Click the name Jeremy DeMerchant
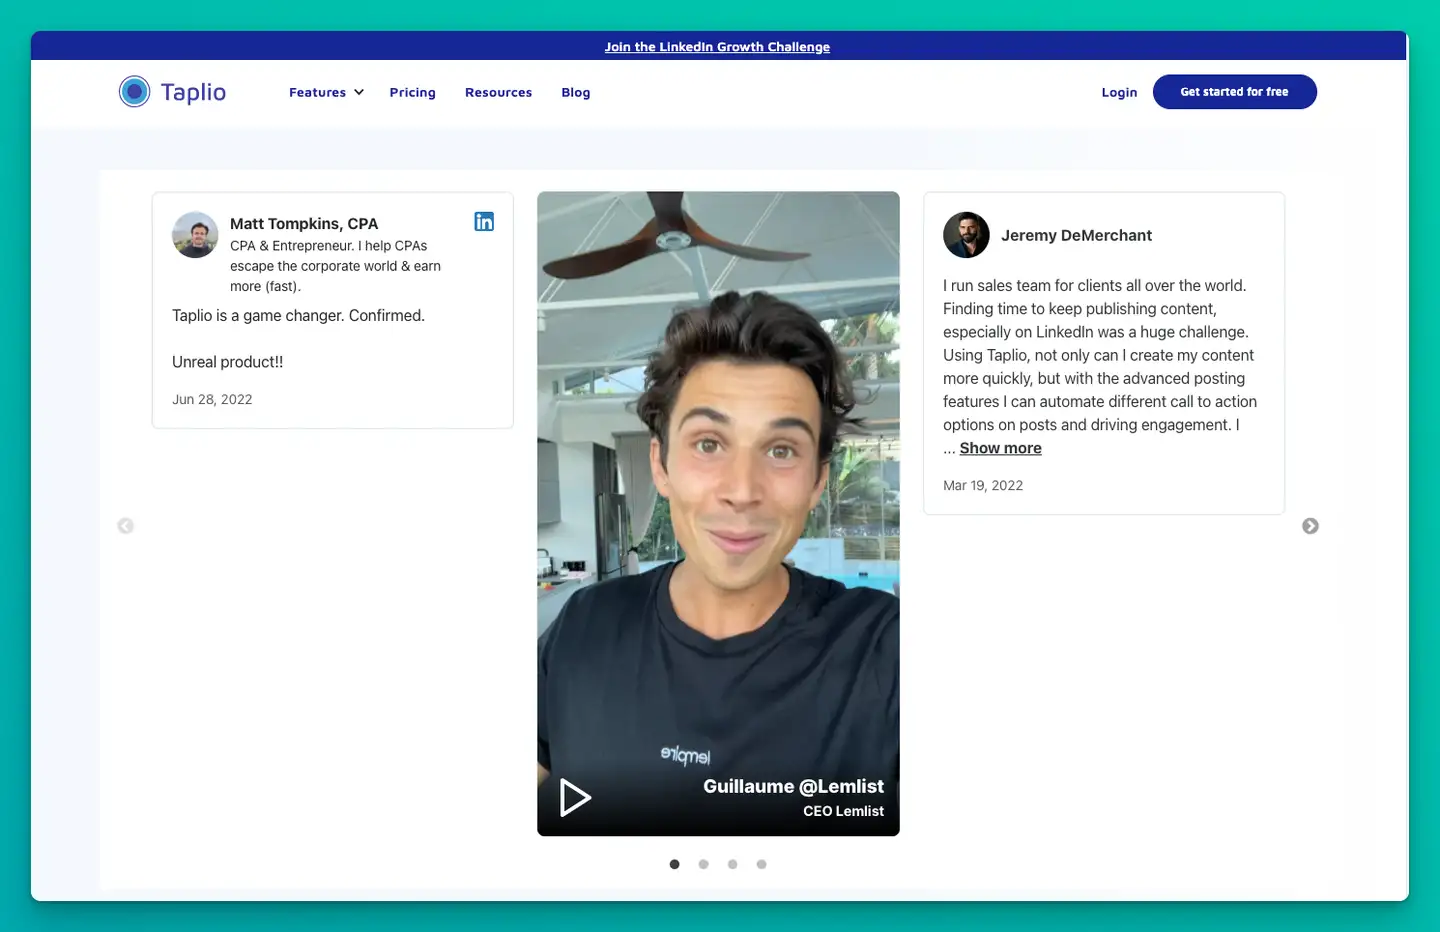Screen dimensions: 1440x932 1076,235
